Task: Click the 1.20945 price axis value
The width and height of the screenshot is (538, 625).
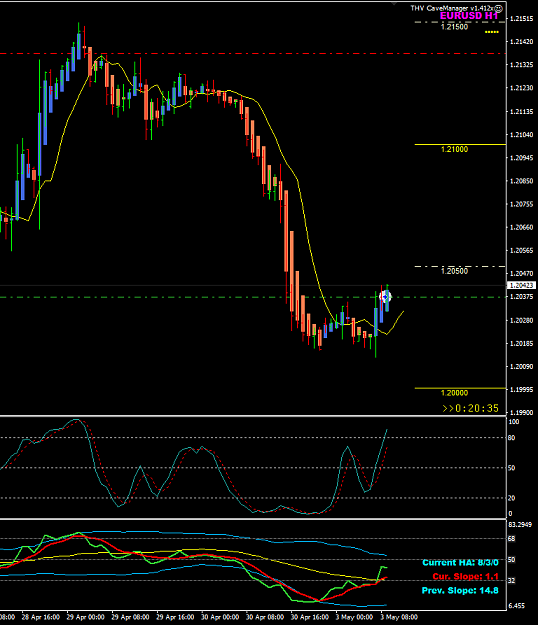Action: point(522,158)
